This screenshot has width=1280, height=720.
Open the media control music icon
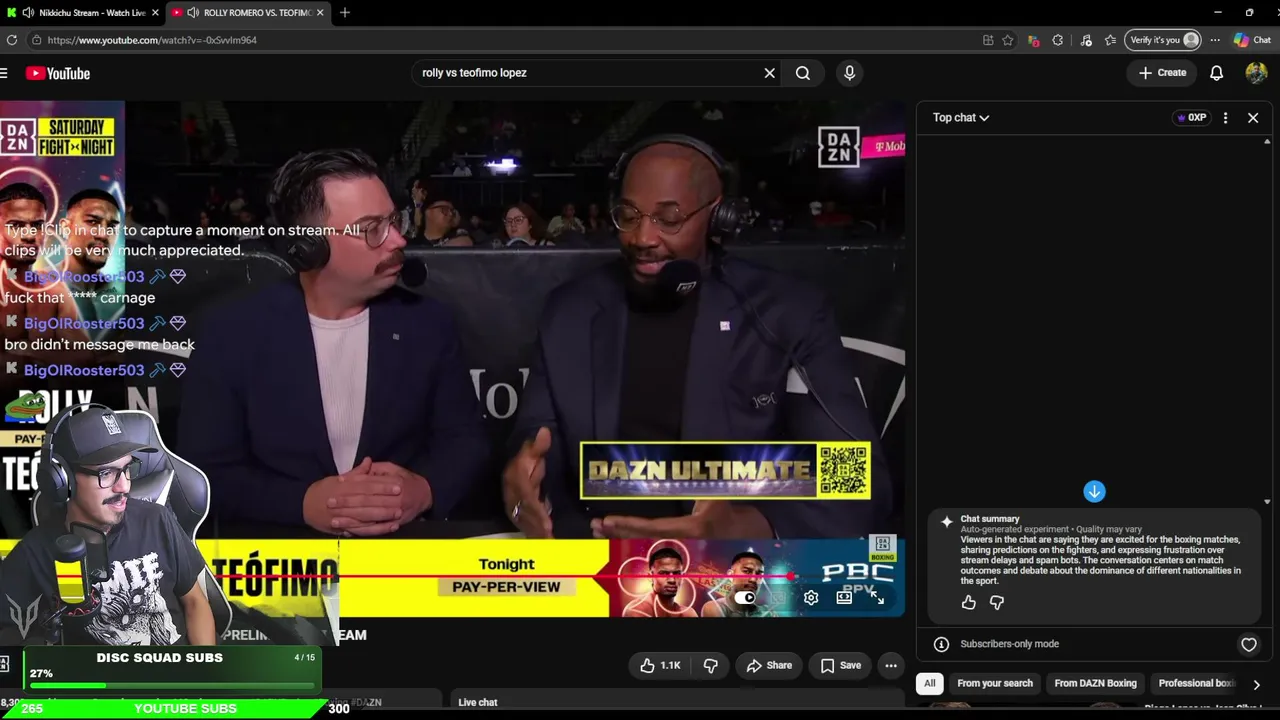click(x=1086, y=40)
